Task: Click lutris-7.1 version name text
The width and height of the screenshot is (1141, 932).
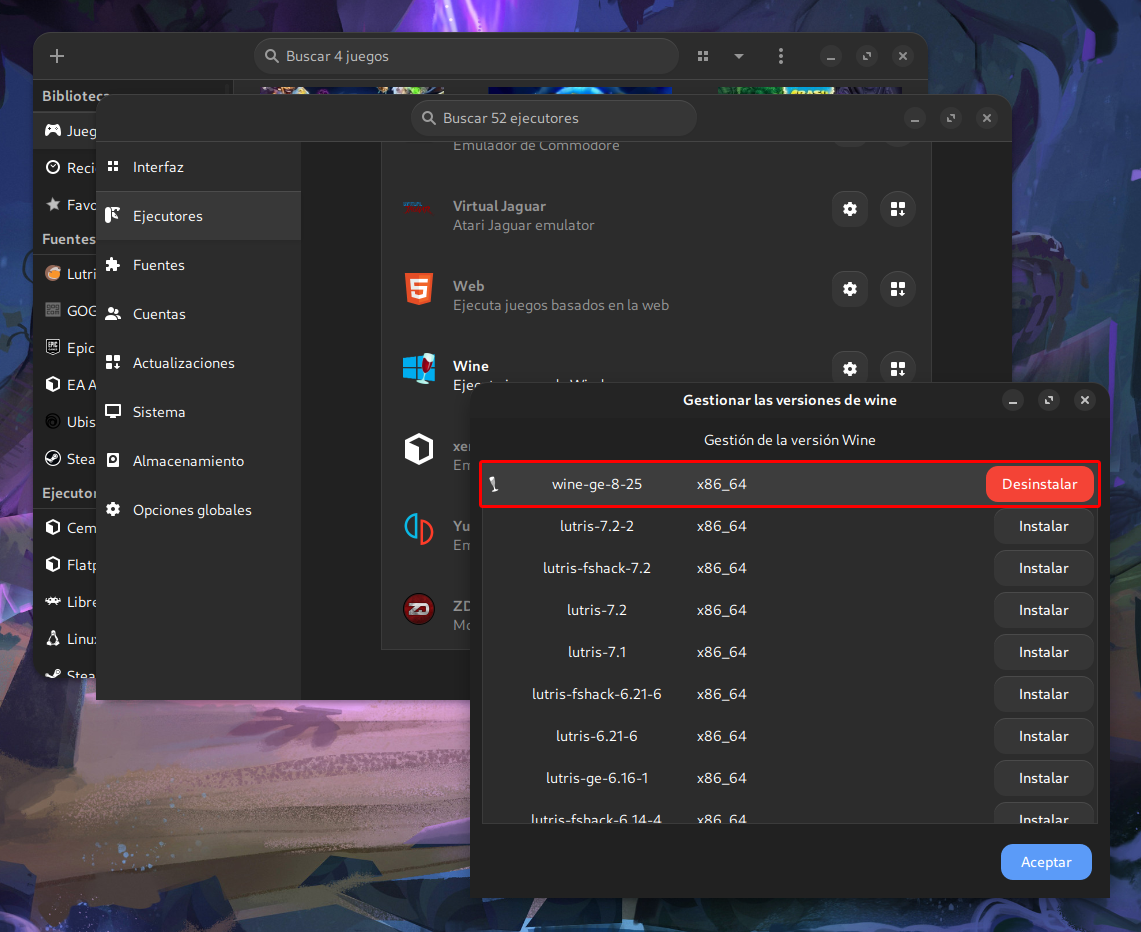Action: pyautogui.click(x=597, y=653)
